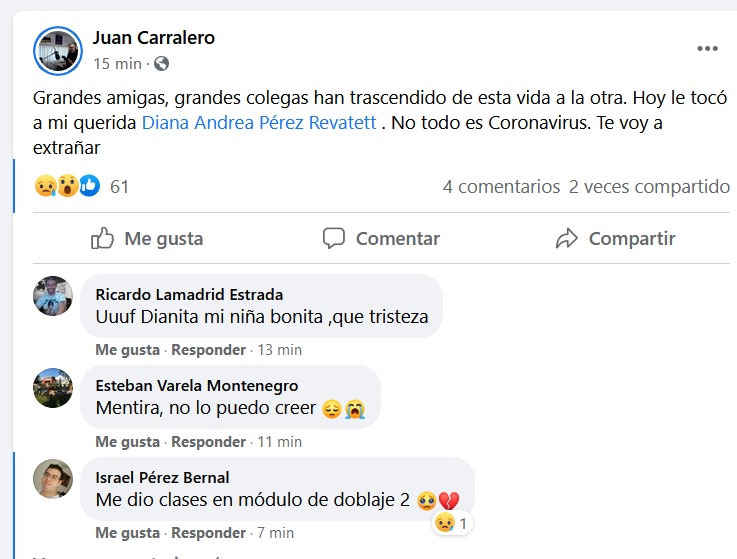The height and width of the screenshot is (559, 737).
Task: Open tagged profile Diana Andrea Pérez Revatett
Action: click(x=259, y=123)
